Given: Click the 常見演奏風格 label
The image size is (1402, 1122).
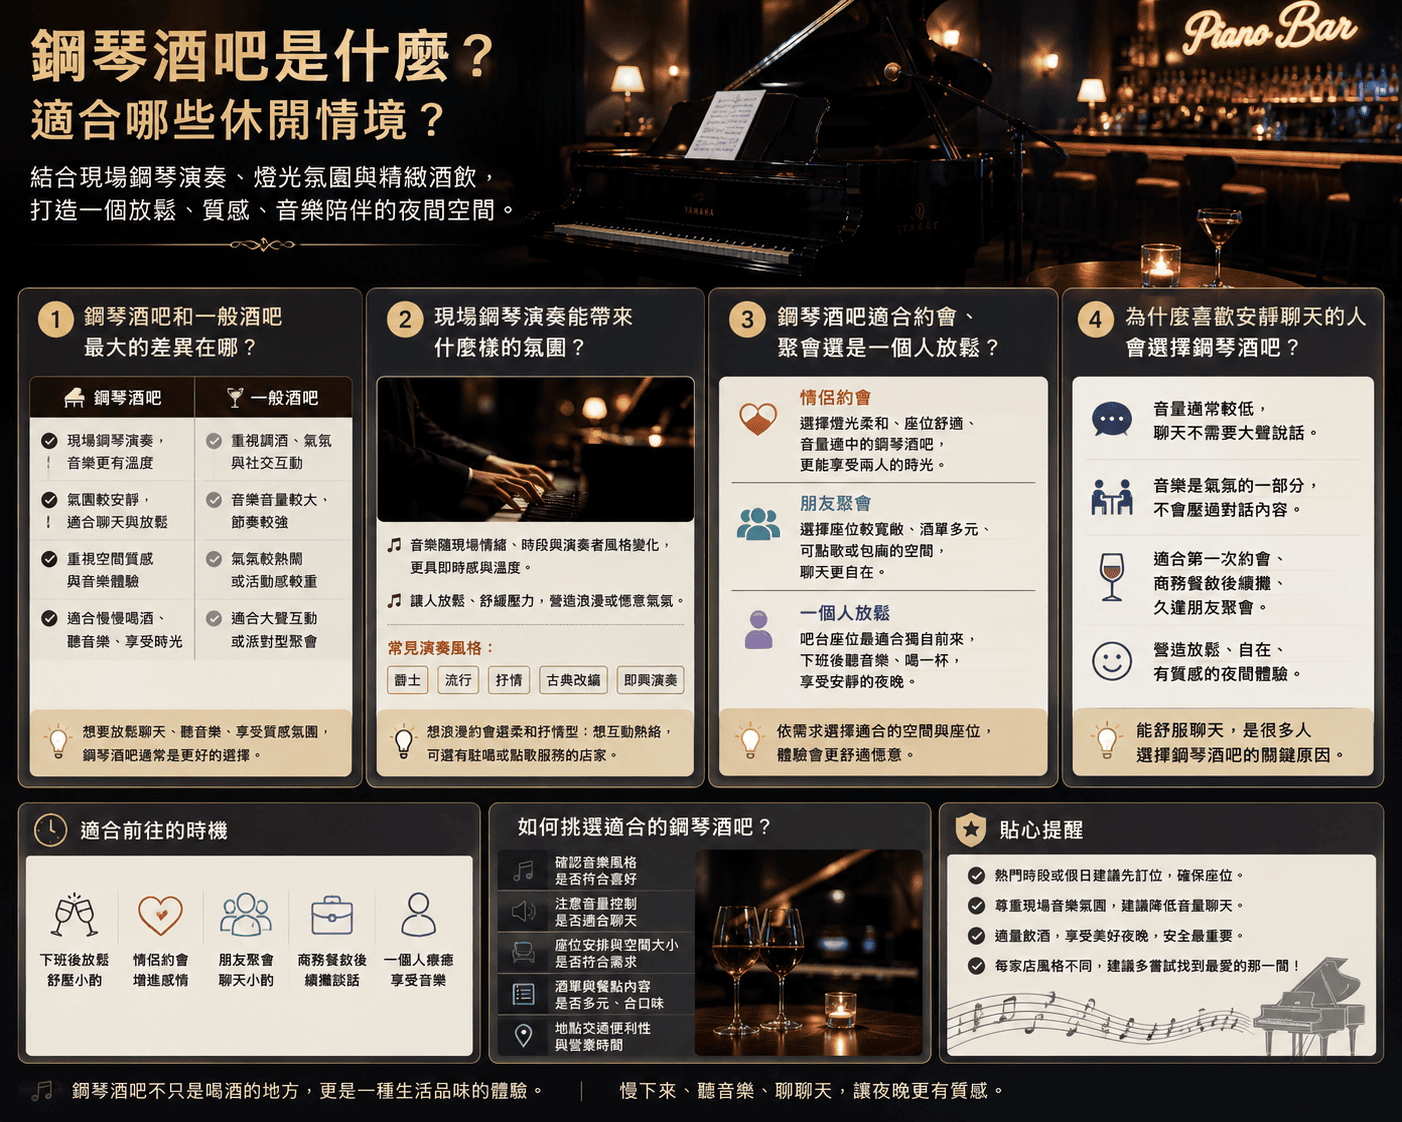Looking at the screenshot, I should click(x=441, y=648).
